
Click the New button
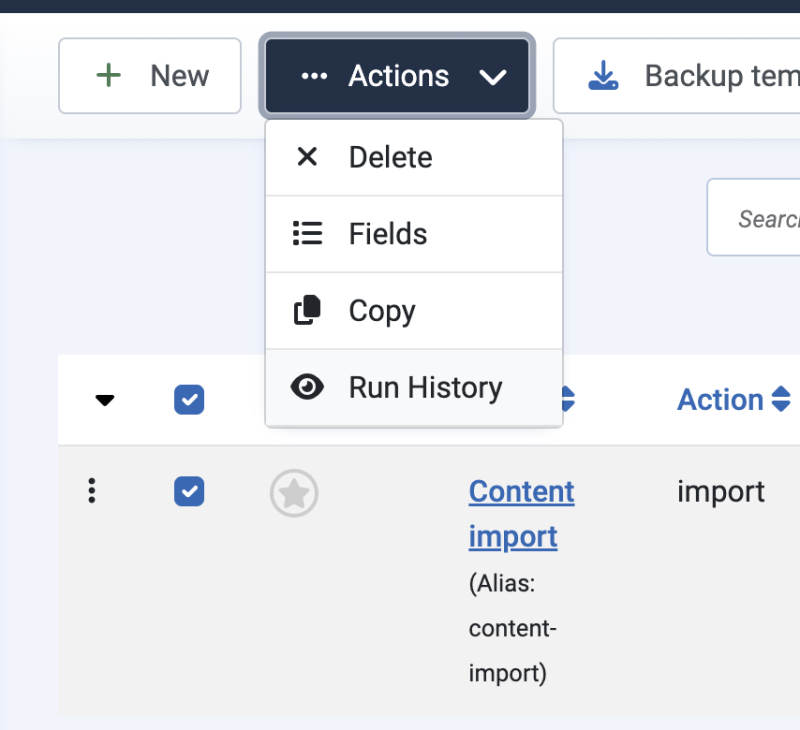(x=149, y=75)
